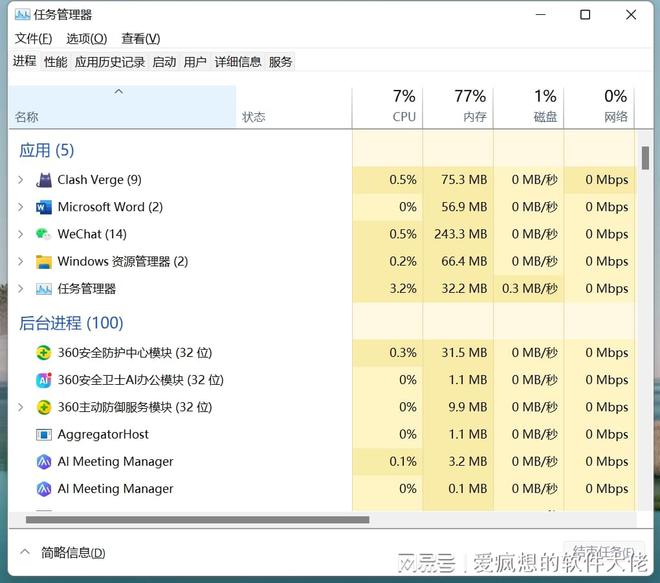Switch to the 应用历史记录 tab
The height and width of the screenshot is (583, 660).
coord(110,62)
